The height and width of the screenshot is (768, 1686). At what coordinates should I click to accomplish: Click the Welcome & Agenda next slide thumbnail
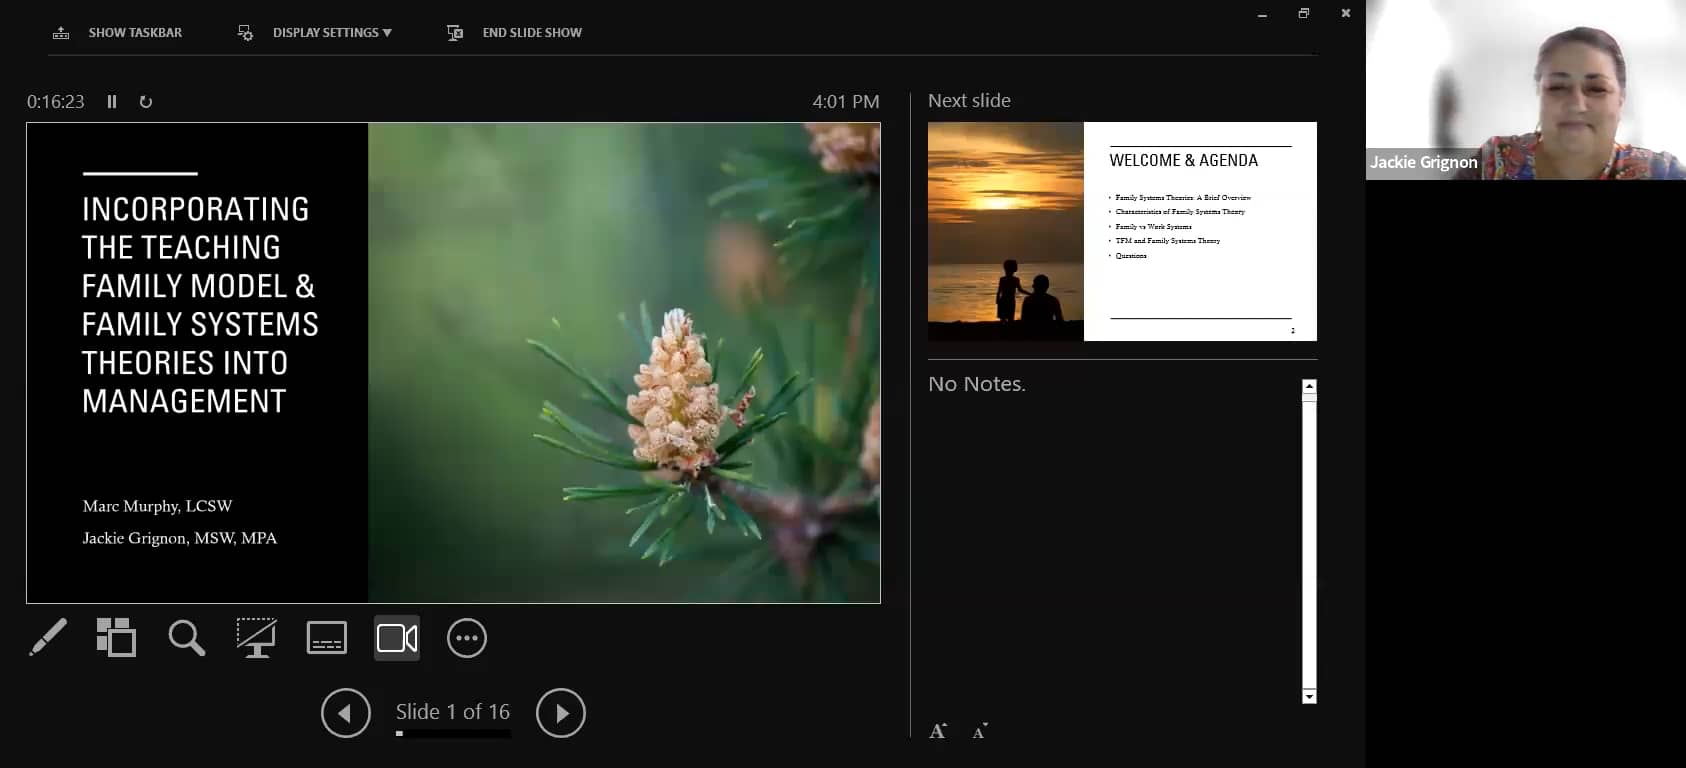pyautogui.click(x=1122, y=231)
